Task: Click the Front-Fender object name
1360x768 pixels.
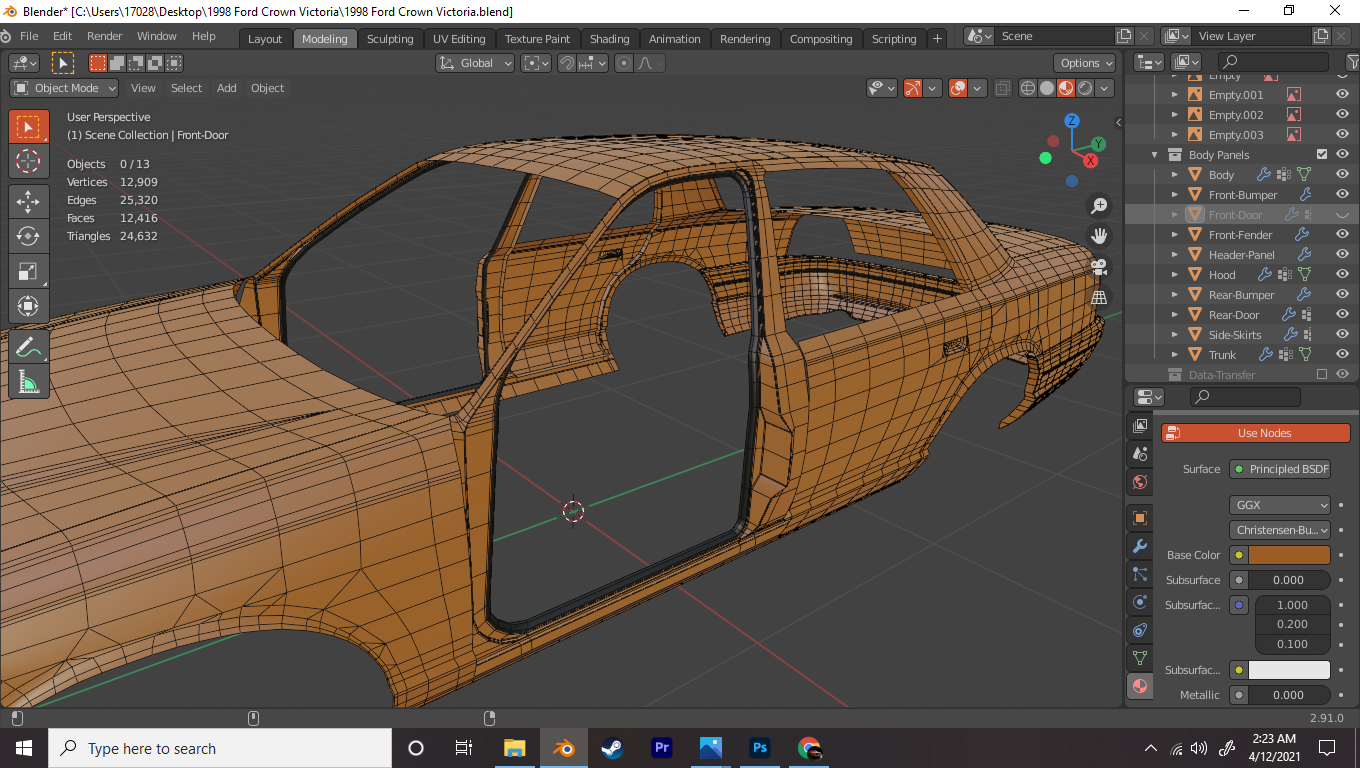Action: point(1240,235)
